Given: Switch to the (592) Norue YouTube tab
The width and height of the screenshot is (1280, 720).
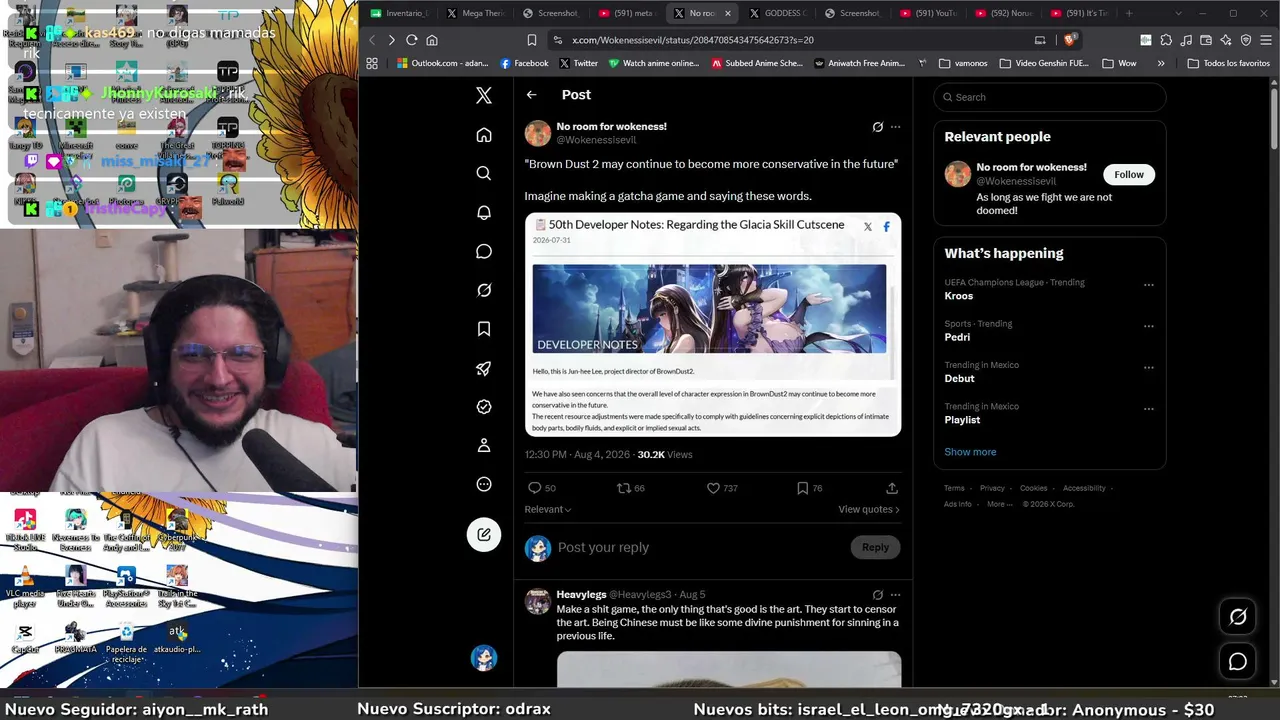Looking at the screenshot, I should [x=1005, y=13].
